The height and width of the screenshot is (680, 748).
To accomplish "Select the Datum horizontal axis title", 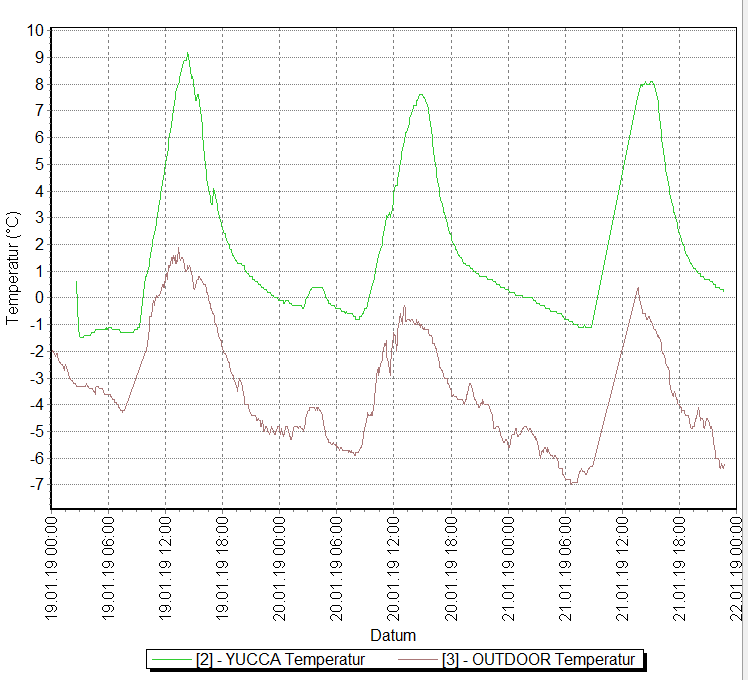I will tap(393, 635).
